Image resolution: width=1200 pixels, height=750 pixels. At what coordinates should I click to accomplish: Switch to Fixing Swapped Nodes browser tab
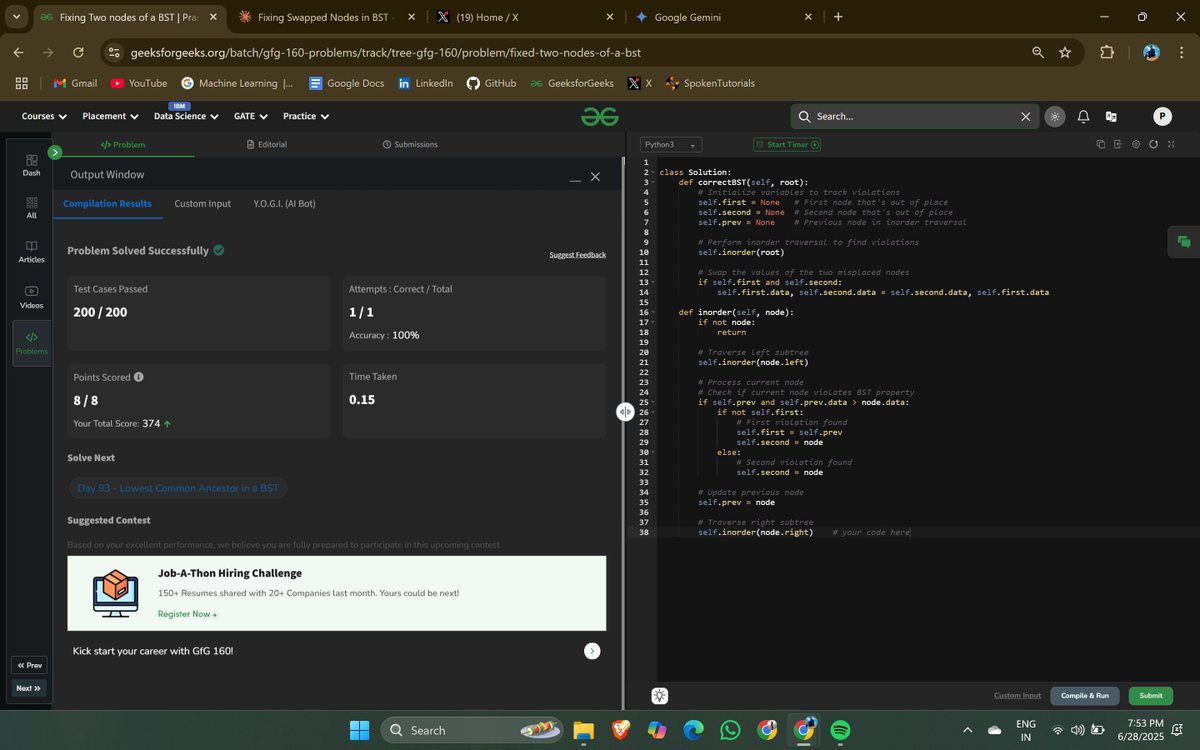click(325, 17)
